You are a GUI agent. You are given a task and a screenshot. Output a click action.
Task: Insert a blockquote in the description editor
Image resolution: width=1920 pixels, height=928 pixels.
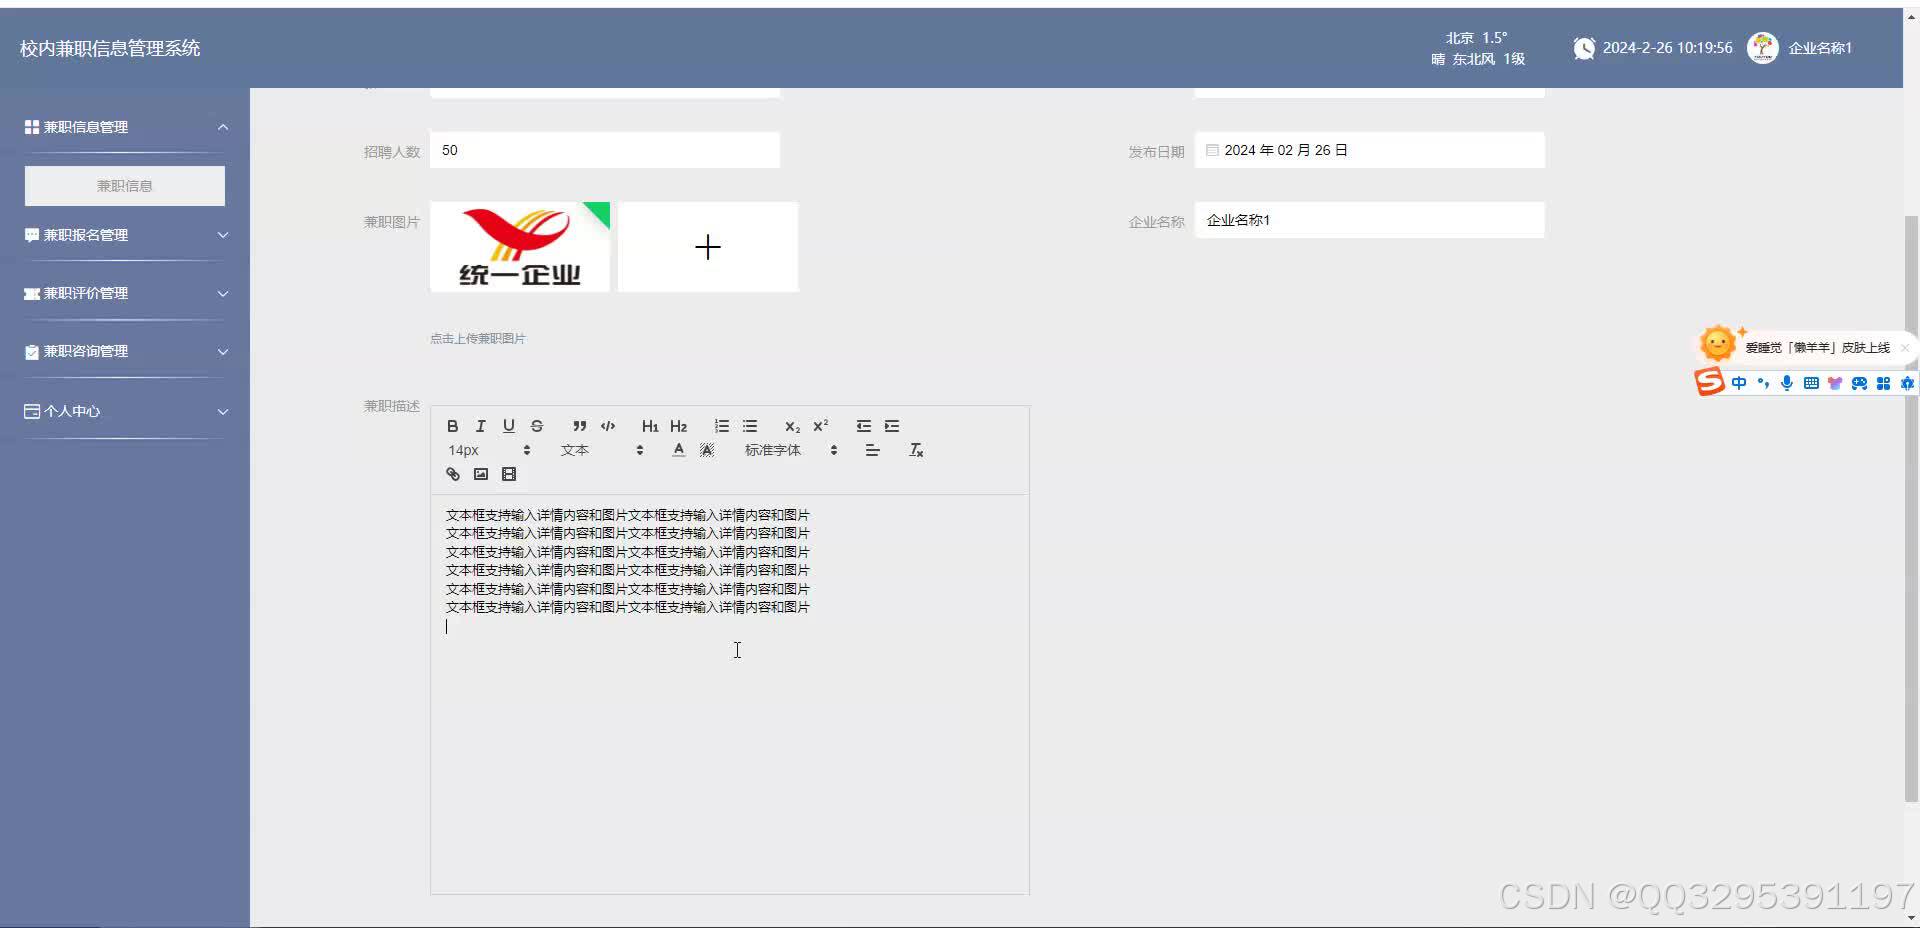[579, 426]
